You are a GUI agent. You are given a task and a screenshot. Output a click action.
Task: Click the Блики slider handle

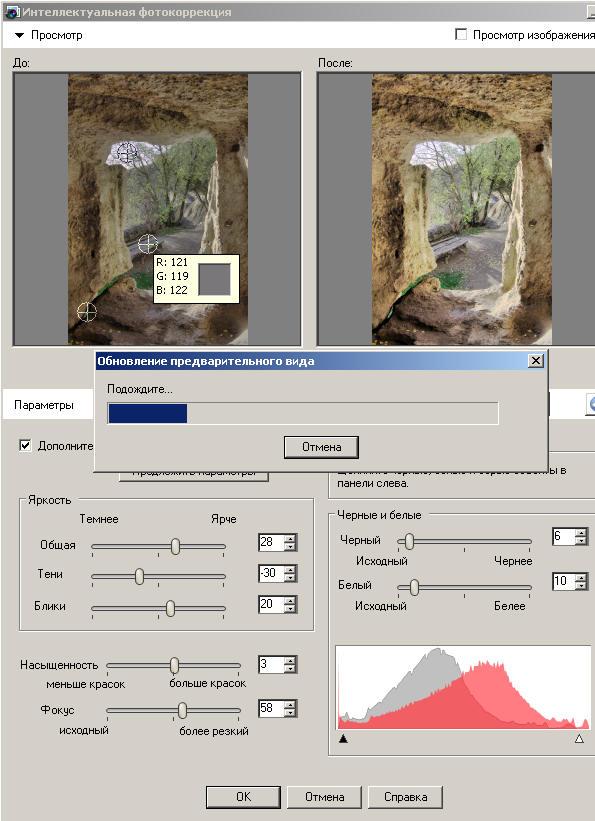click(170, 608)
